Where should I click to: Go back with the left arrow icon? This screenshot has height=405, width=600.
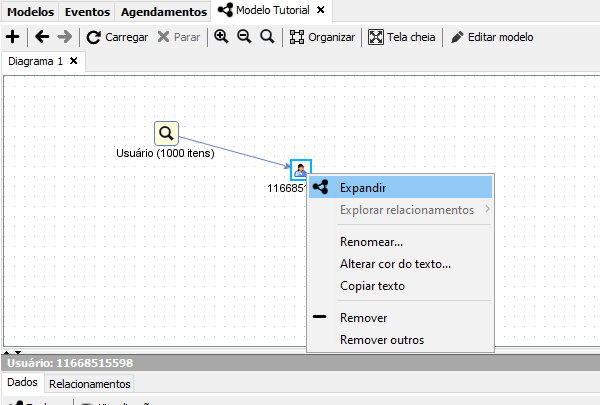tap(41, 37)
